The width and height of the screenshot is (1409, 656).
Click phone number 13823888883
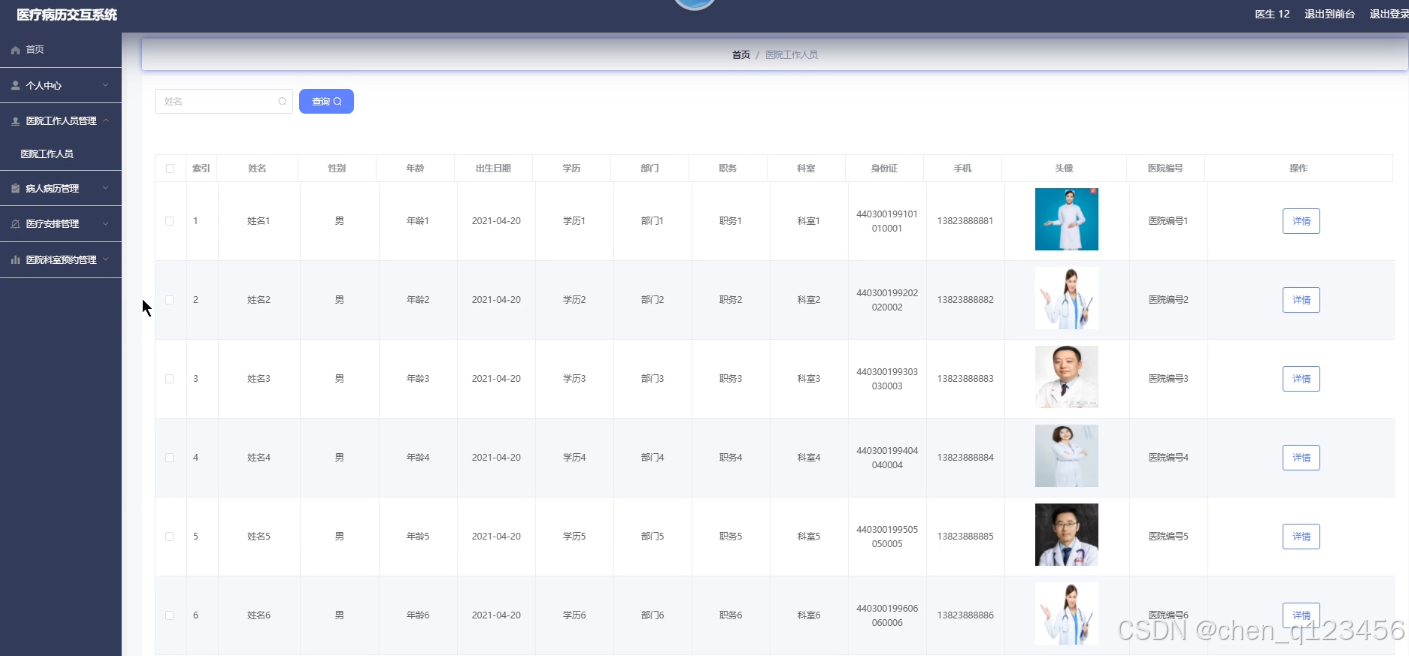point(965,379)
